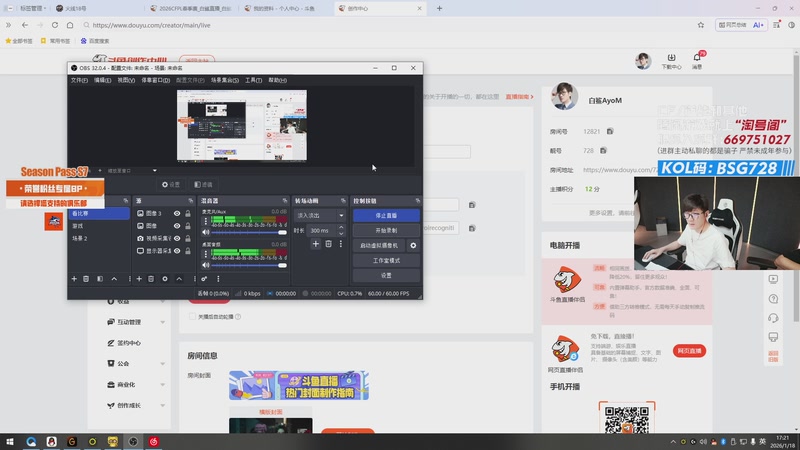The image size is (800, 450).
Task: Click the 开始录制 button
Action: click(386, 230)
